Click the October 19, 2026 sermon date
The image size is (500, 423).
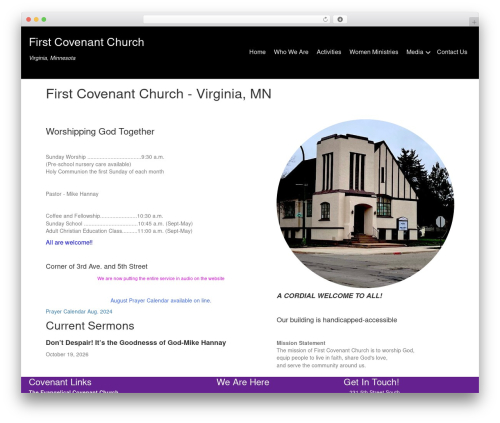(x=67, y=354)
